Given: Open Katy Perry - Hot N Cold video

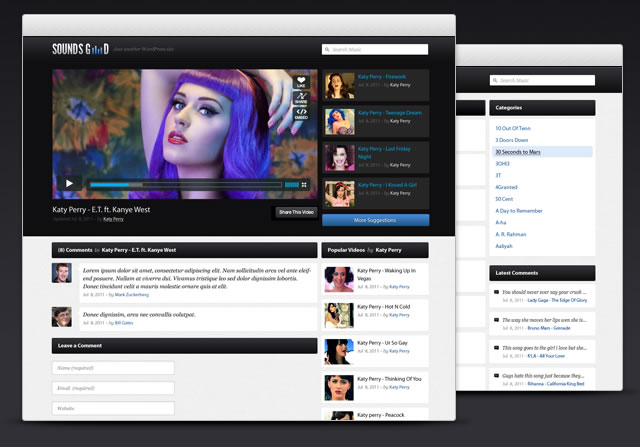Looking at the screenshot, I should tap(384, 307).
